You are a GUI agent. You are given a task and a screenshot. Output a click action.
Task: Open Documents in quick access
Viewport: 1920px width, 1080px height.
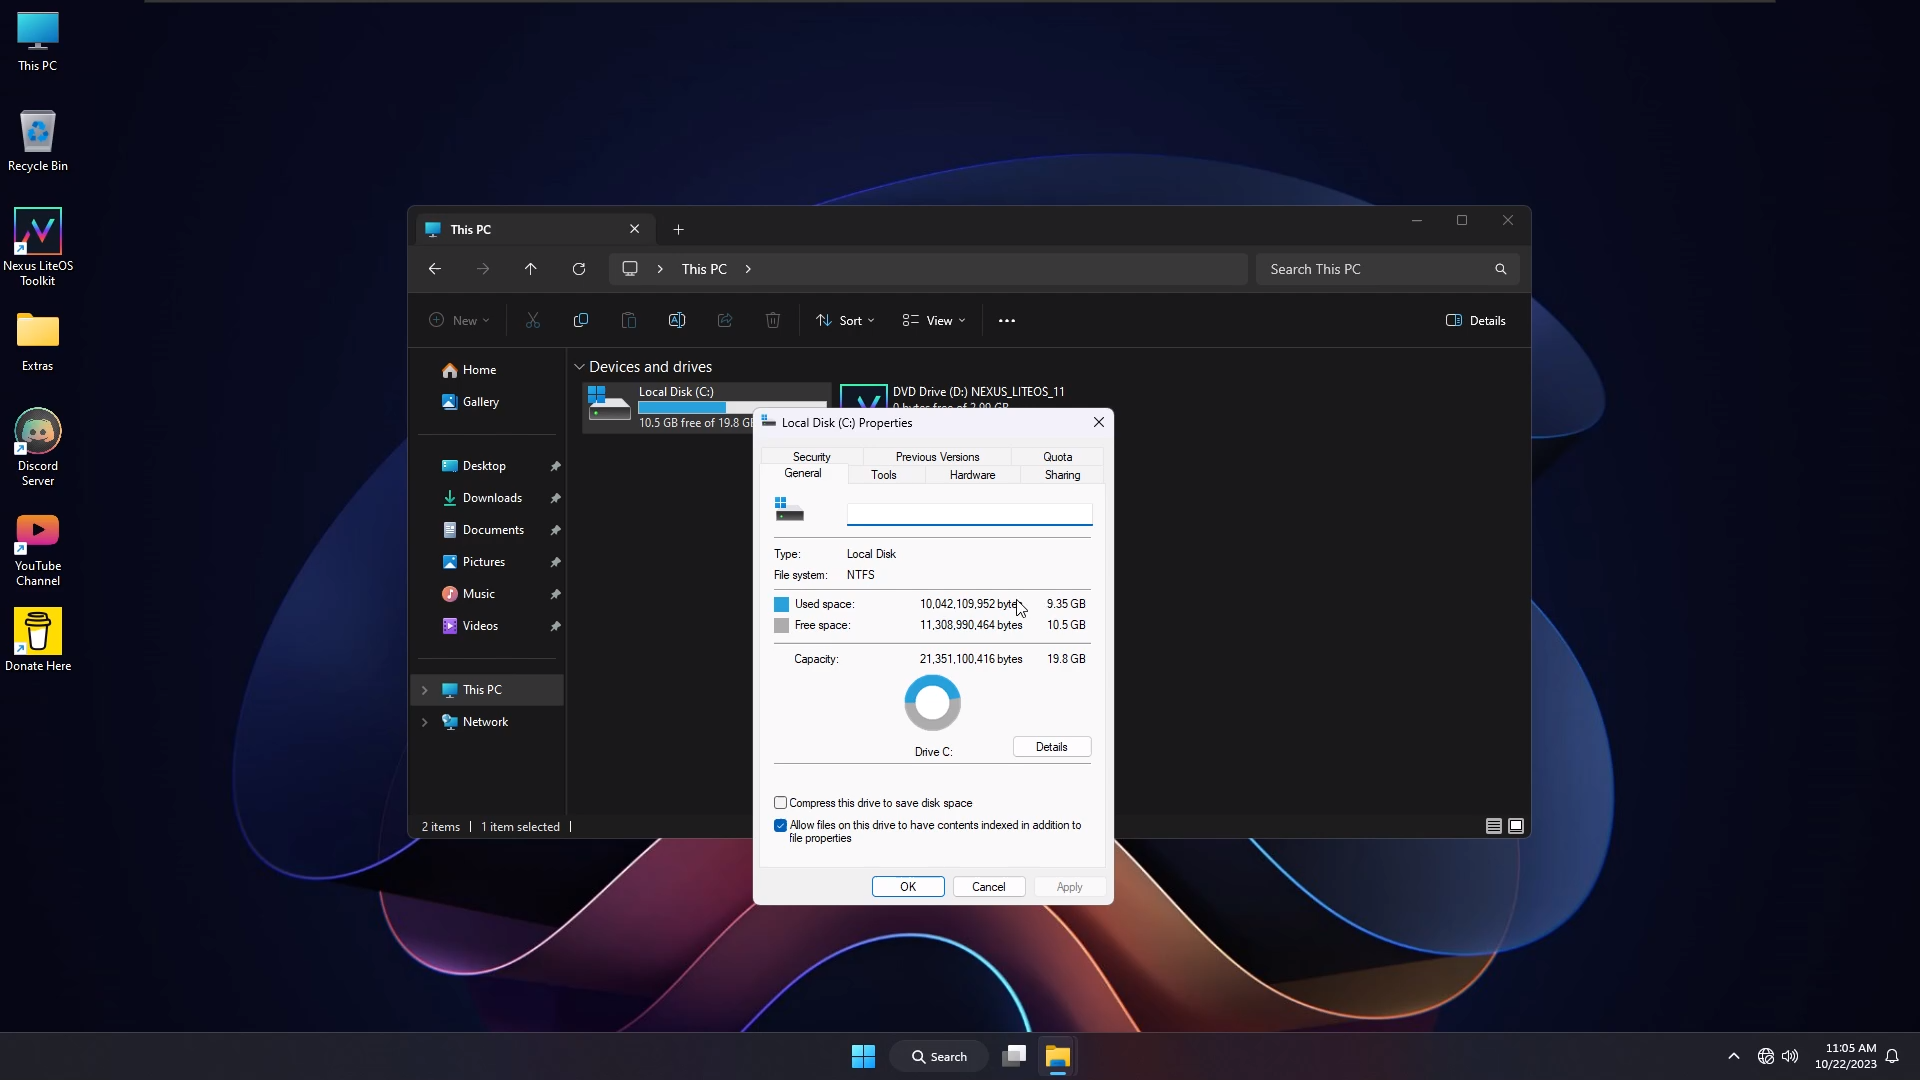(x=493, y=530)
